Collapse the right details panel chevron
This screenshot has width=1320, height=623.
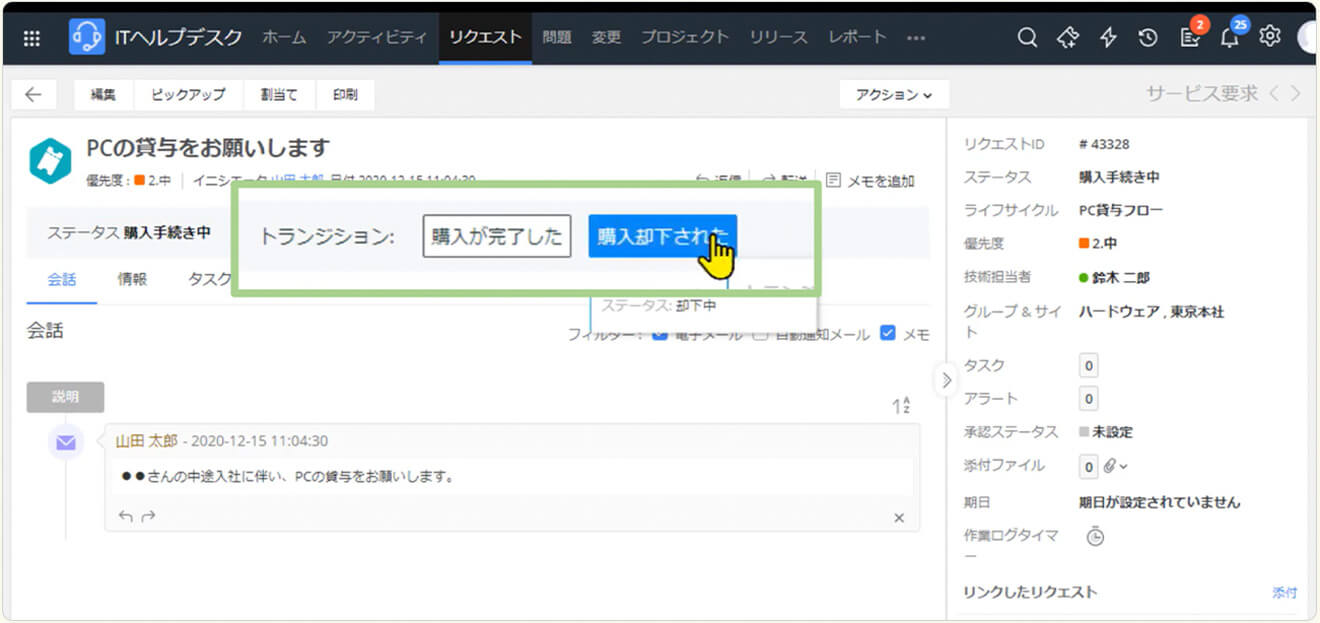coord(946,380)
